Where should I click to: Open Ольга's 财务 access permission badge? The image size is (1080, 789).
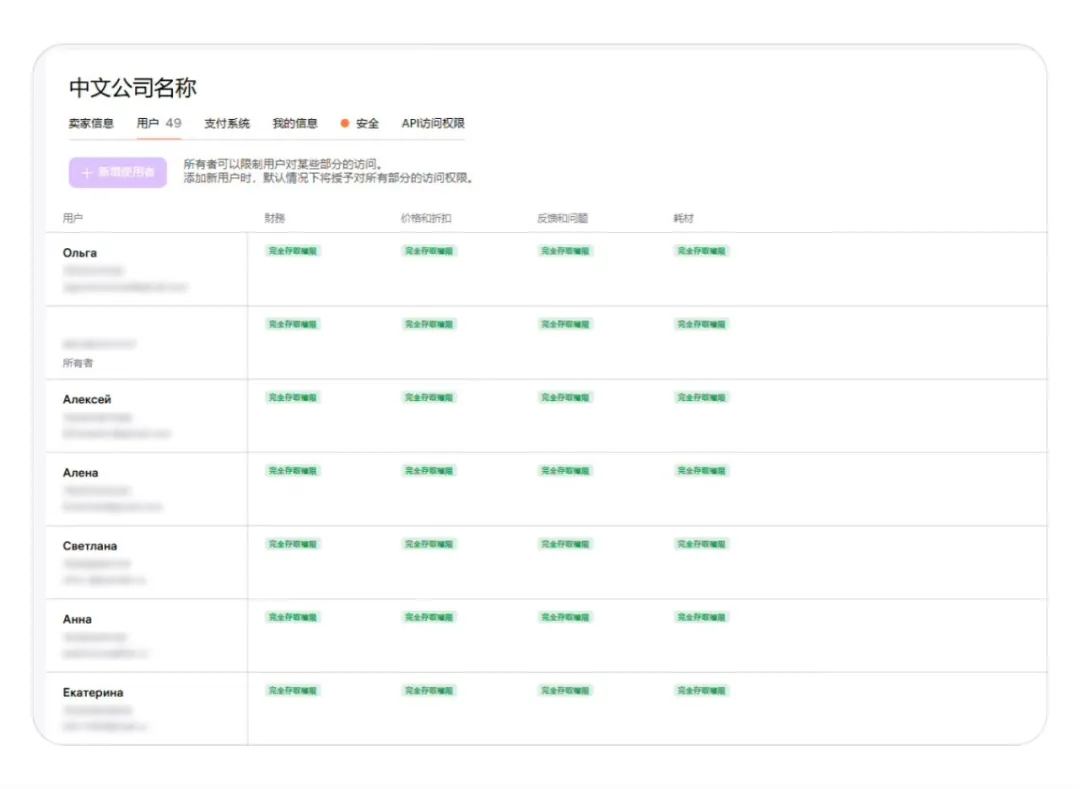coord(293,251)
